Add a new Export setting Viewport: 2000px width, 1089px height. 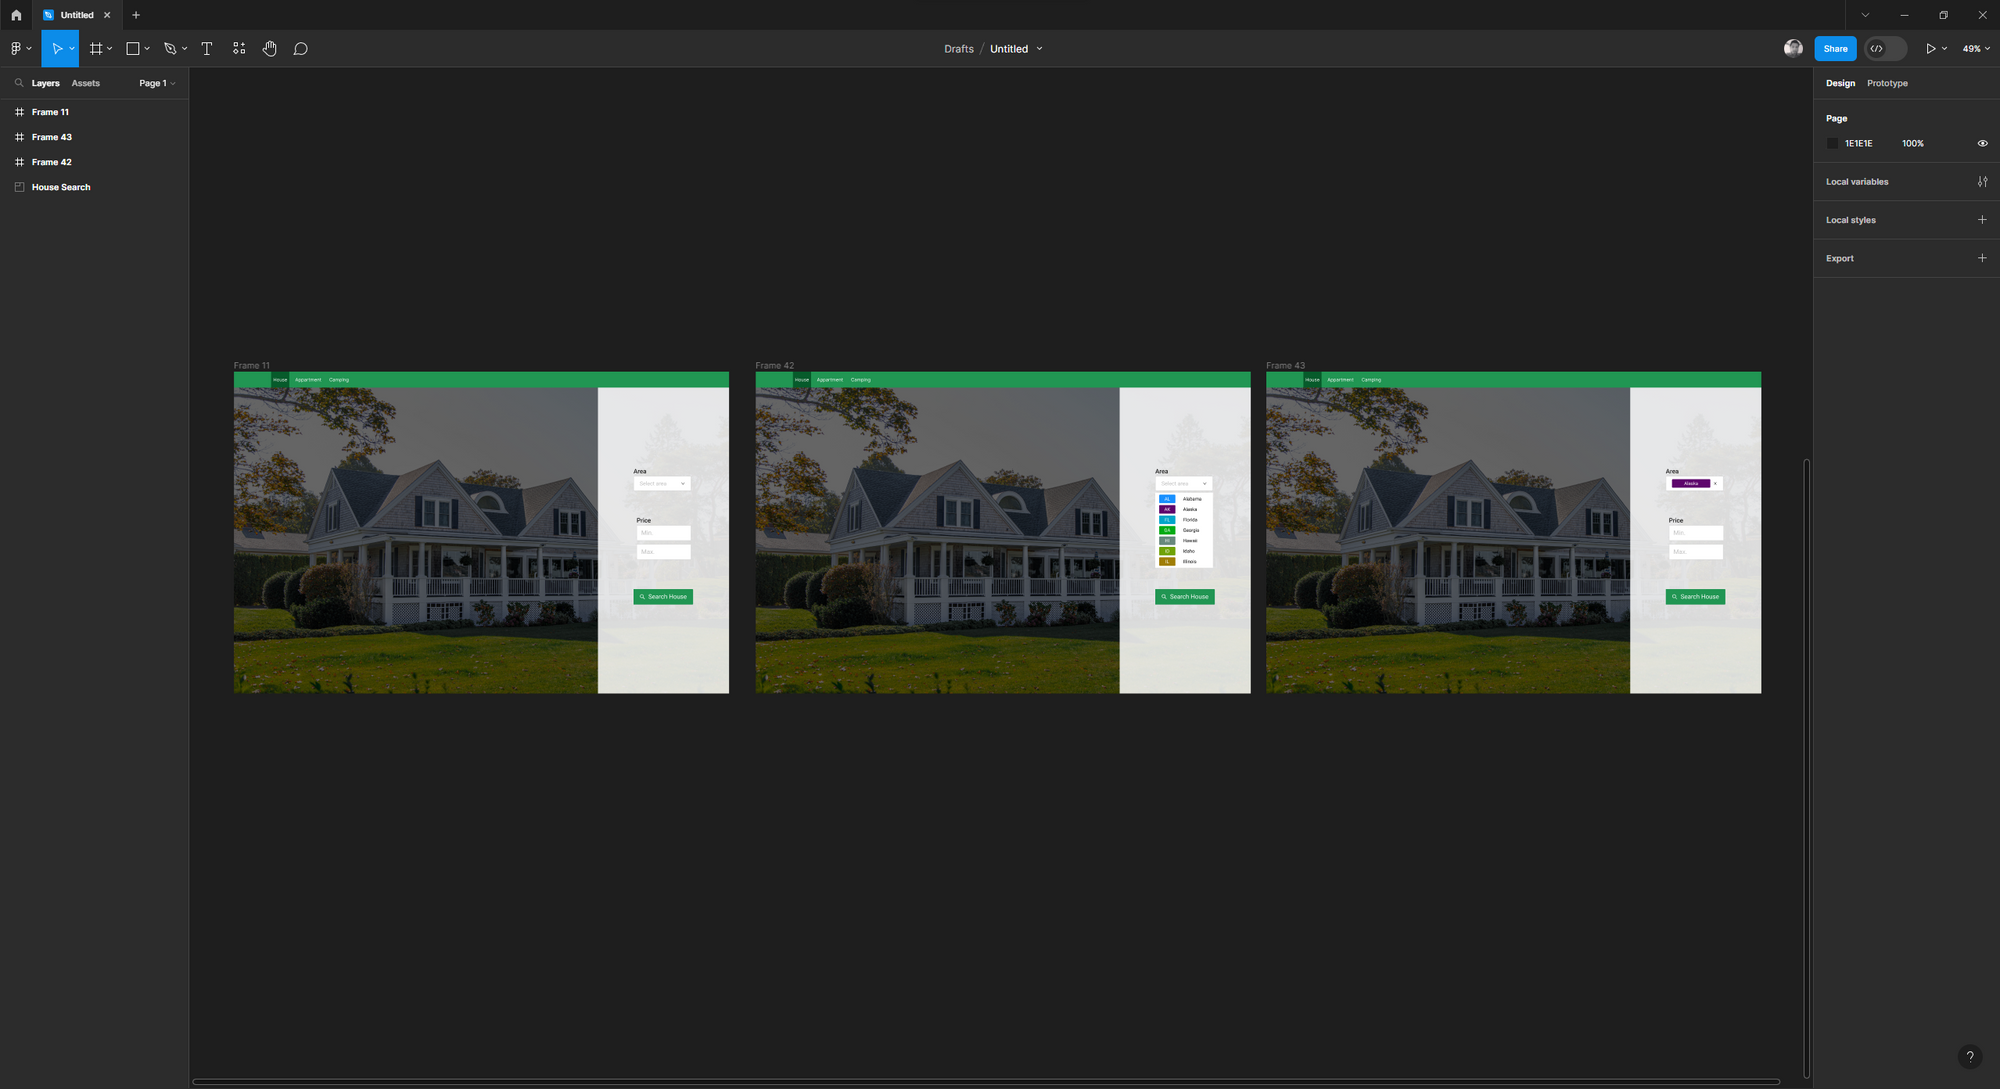click(1982, 258)
